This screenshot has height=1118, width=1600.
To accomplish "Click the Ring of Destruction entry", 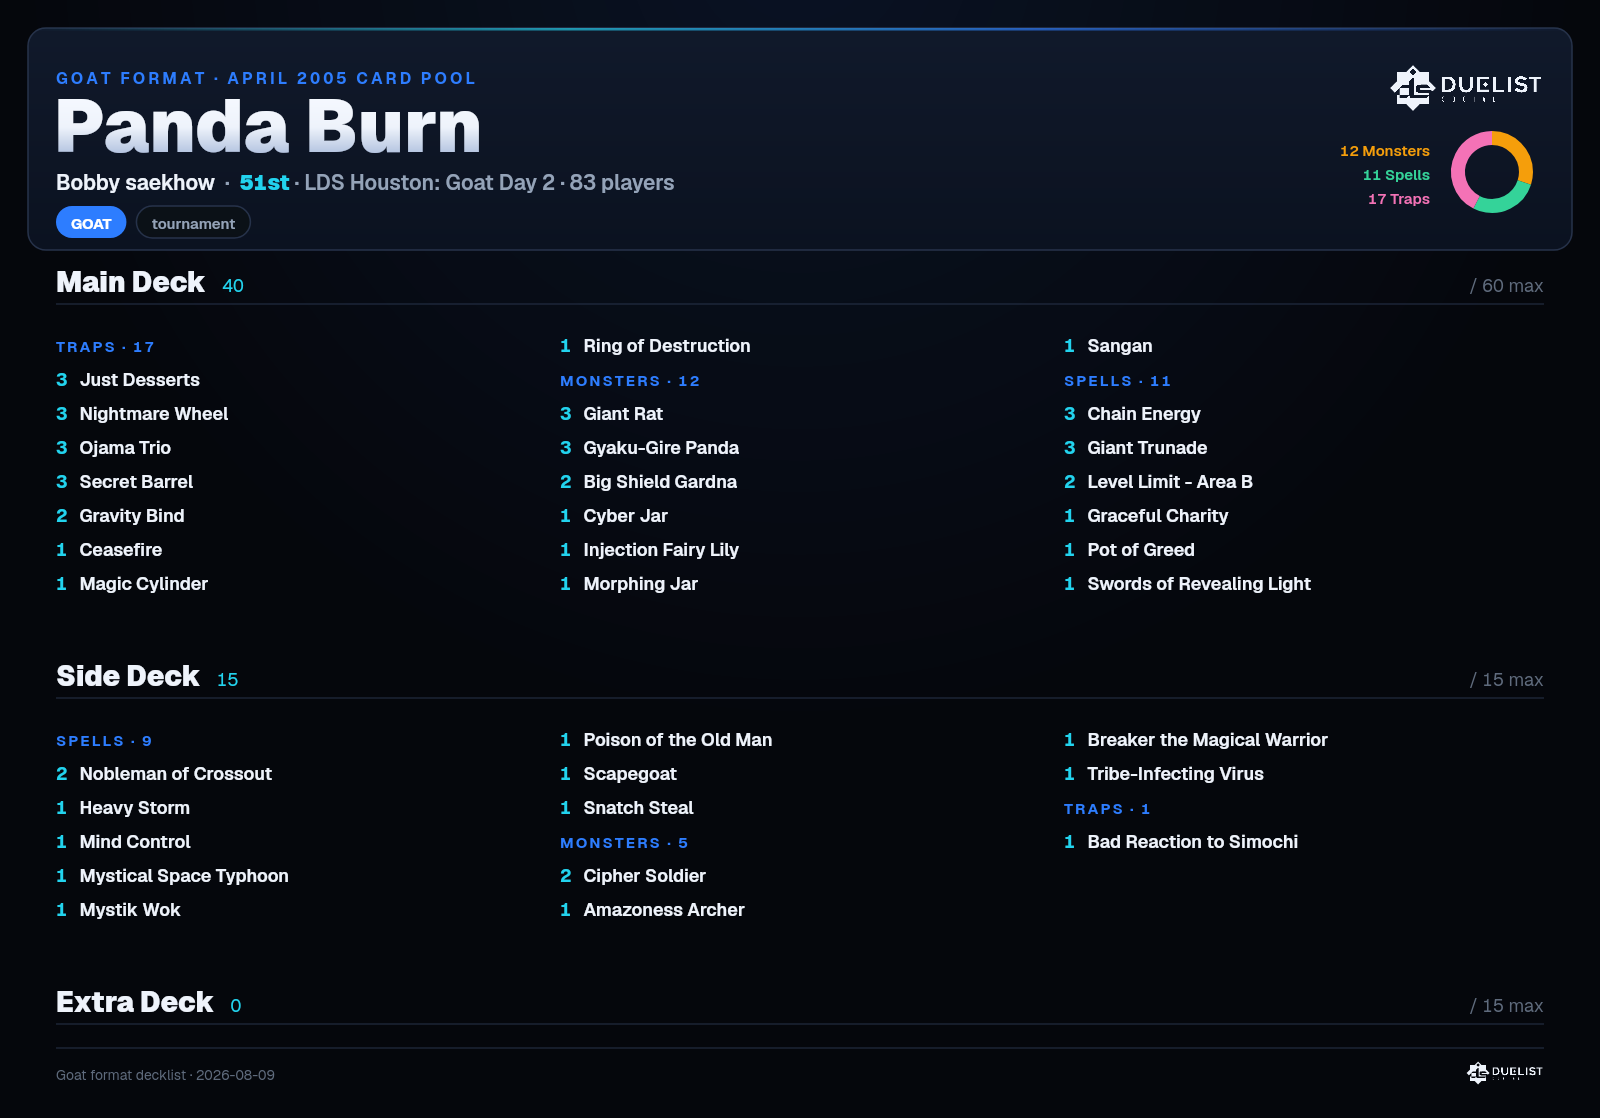I will coord(655,346).
